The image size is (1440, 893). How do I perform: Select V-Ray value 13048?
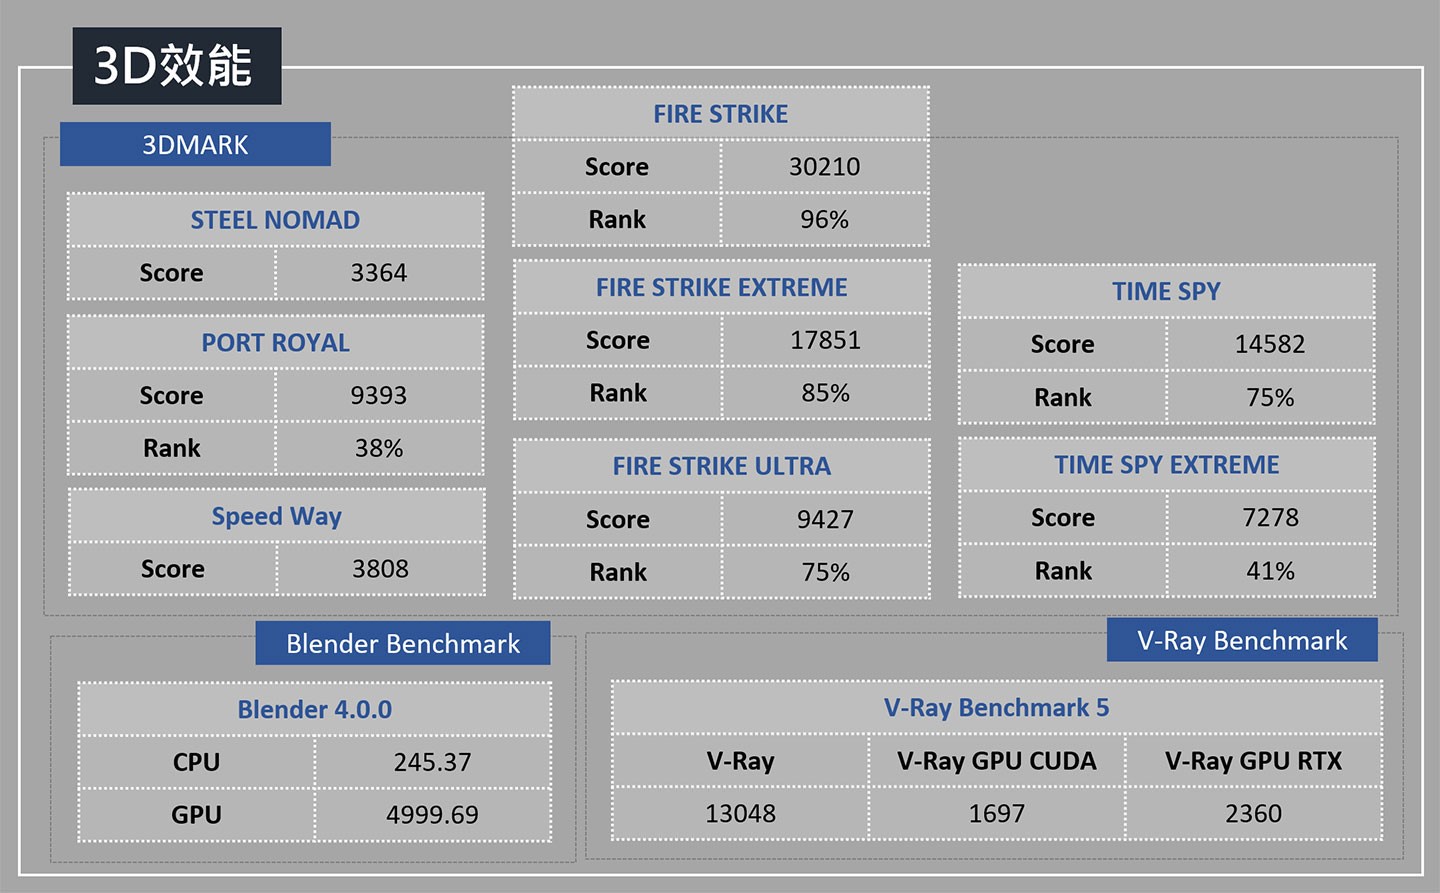click(740, 814)
